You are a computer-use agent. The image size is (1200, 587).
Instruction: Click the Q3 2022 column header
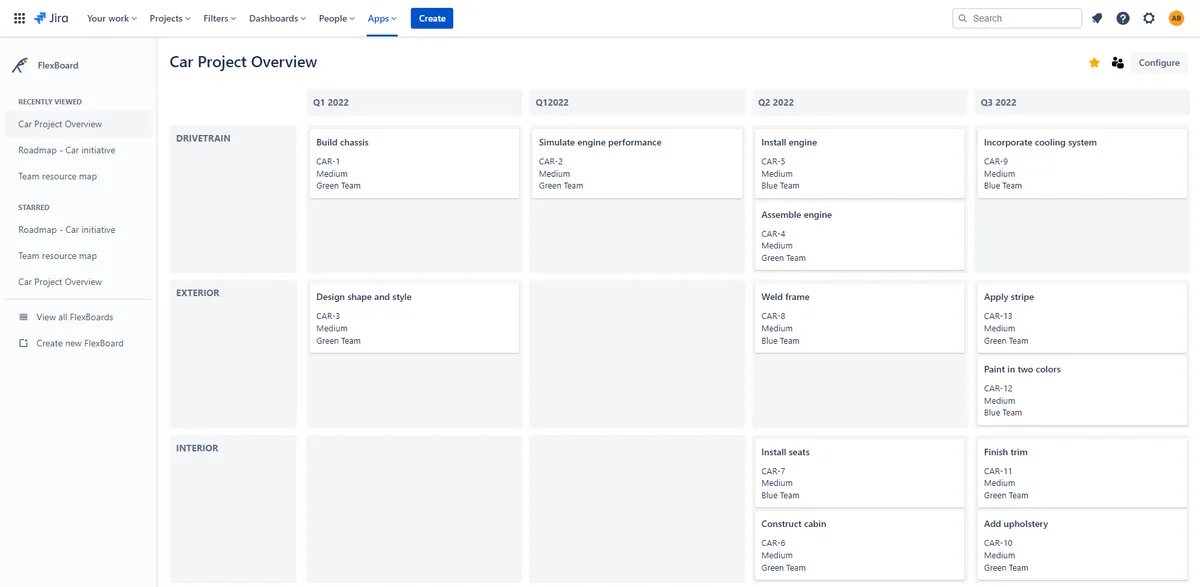[x=1082, y=102]
